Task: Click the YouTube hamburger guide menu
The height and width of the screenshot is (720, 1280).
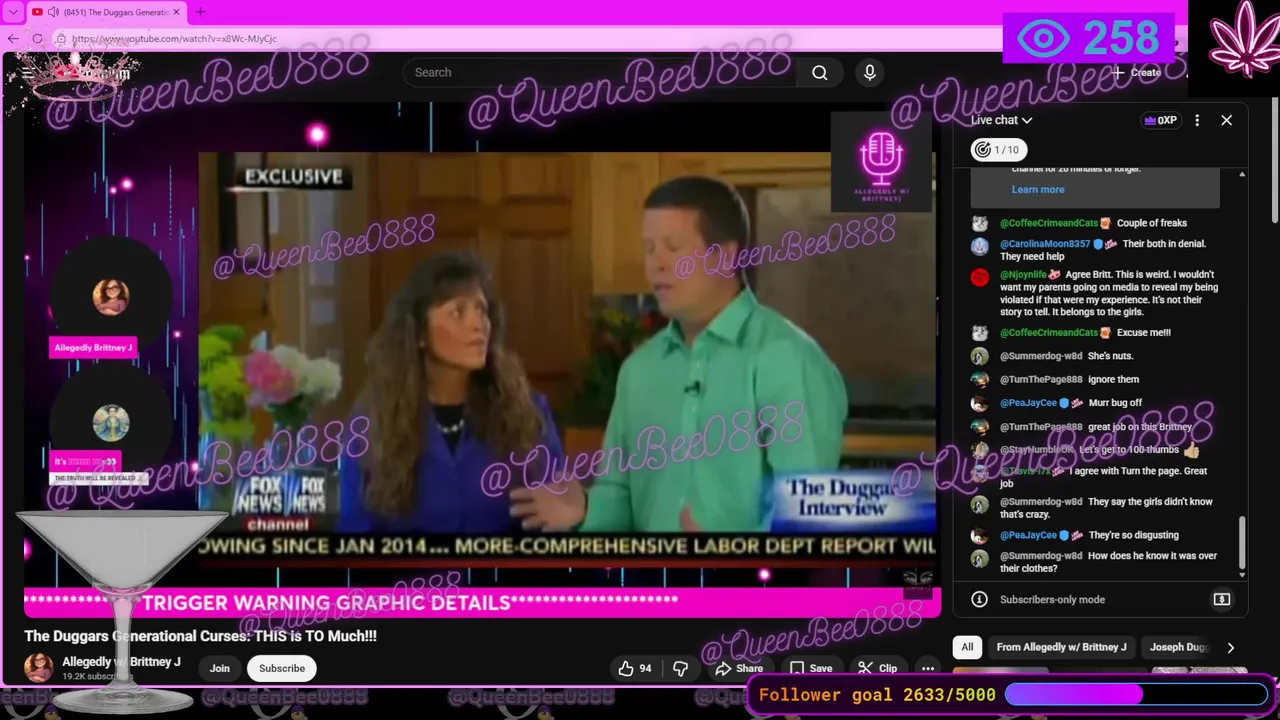Action: [x=27, y=72]
